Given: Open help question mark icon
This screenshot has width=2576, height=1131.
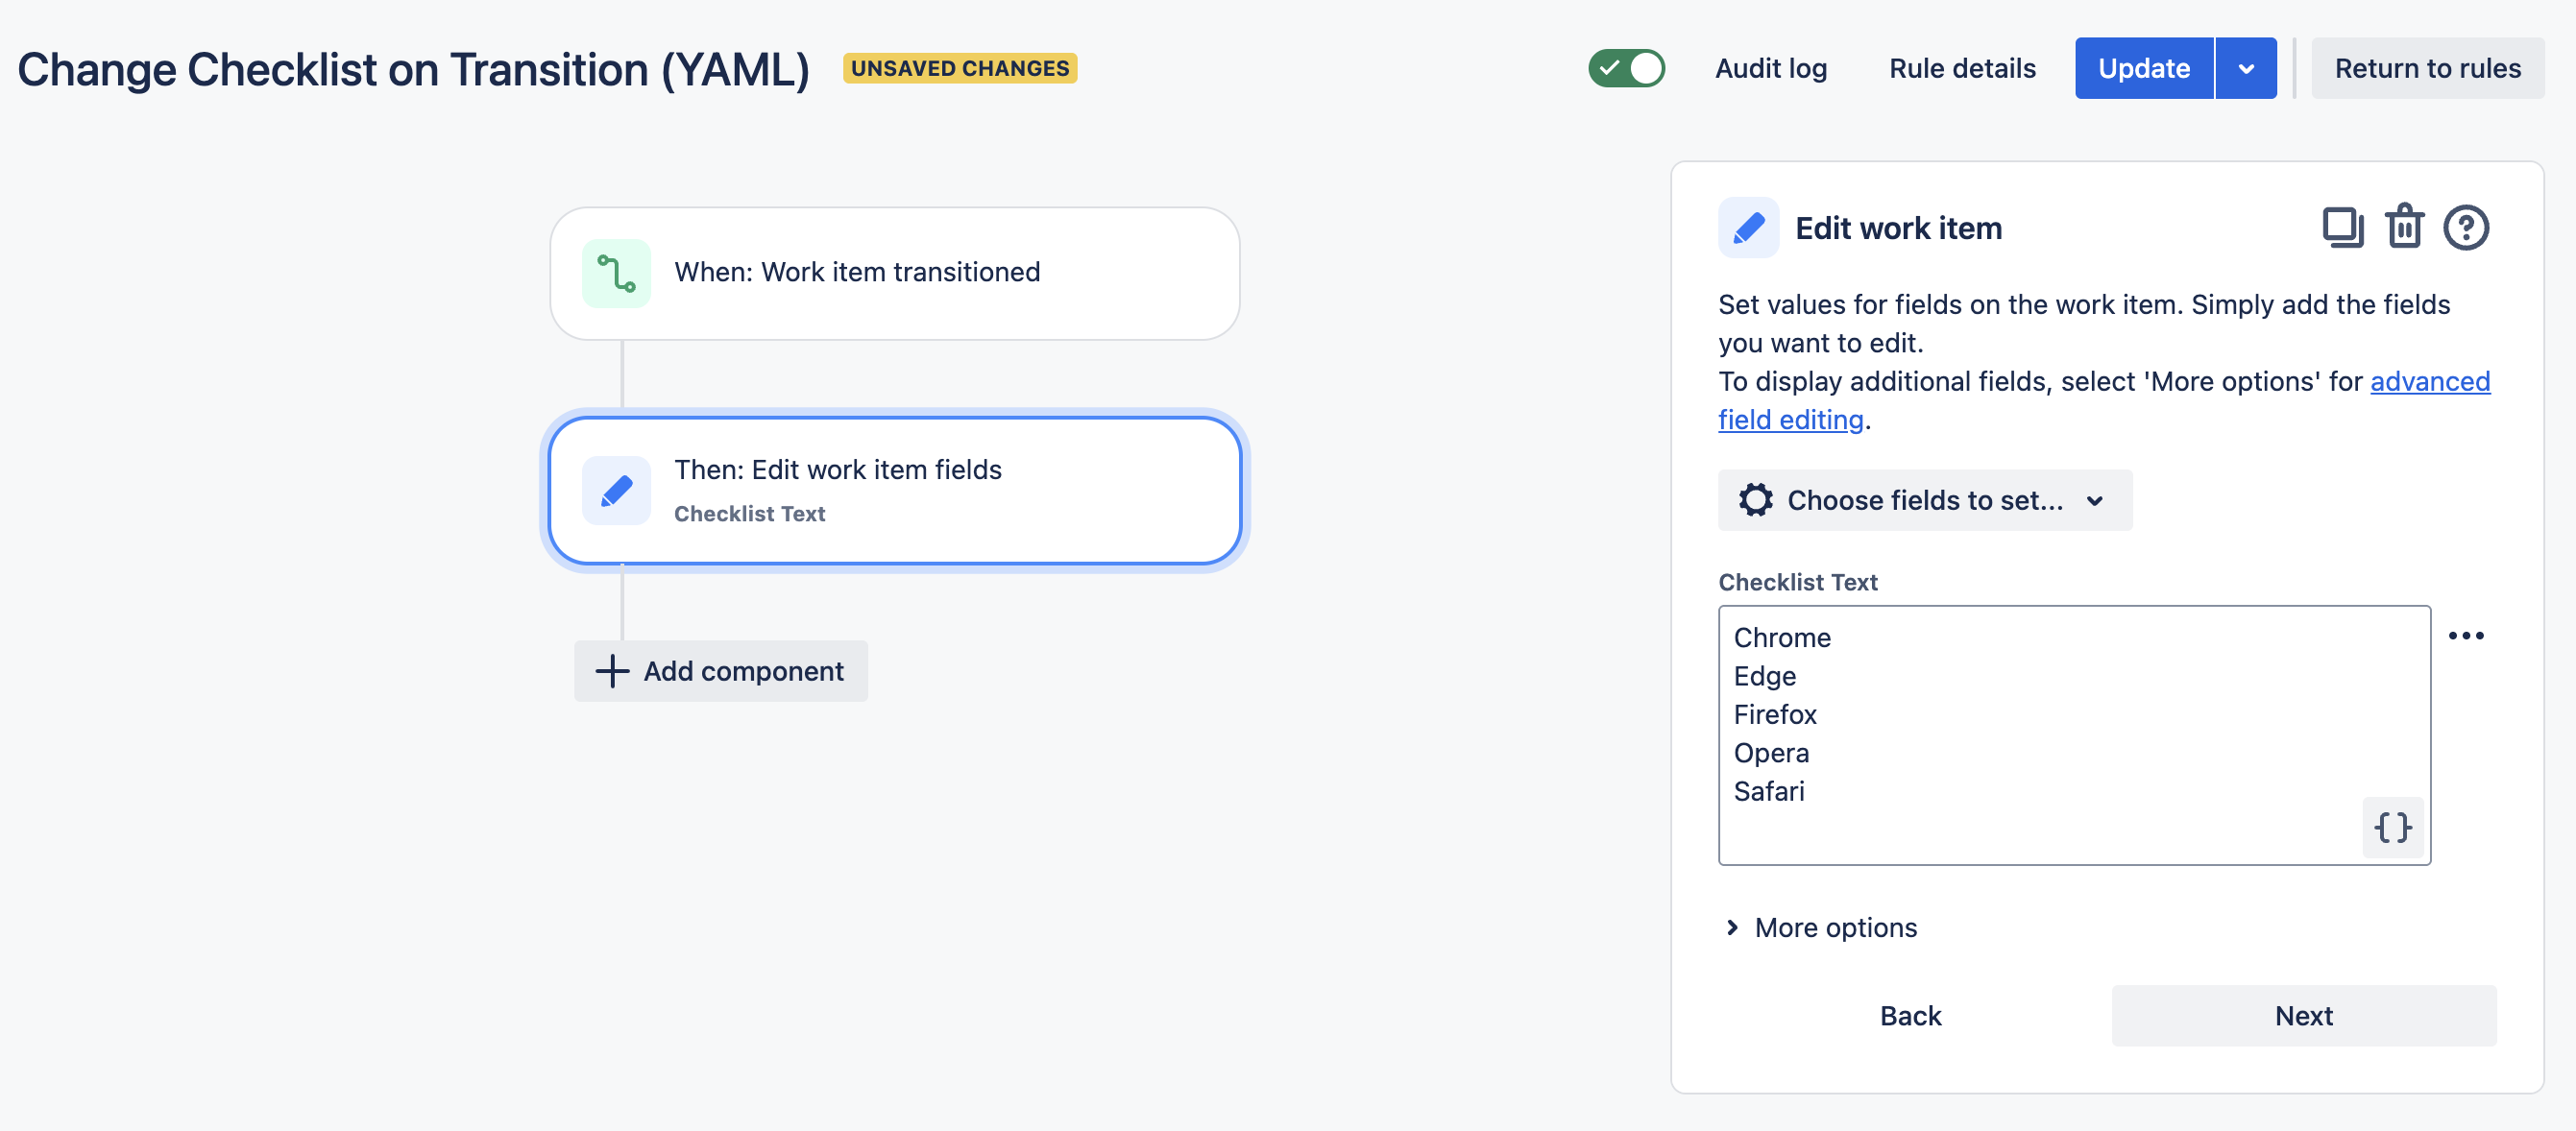Looking at the screenshot, I should [x=2465, y=228].
